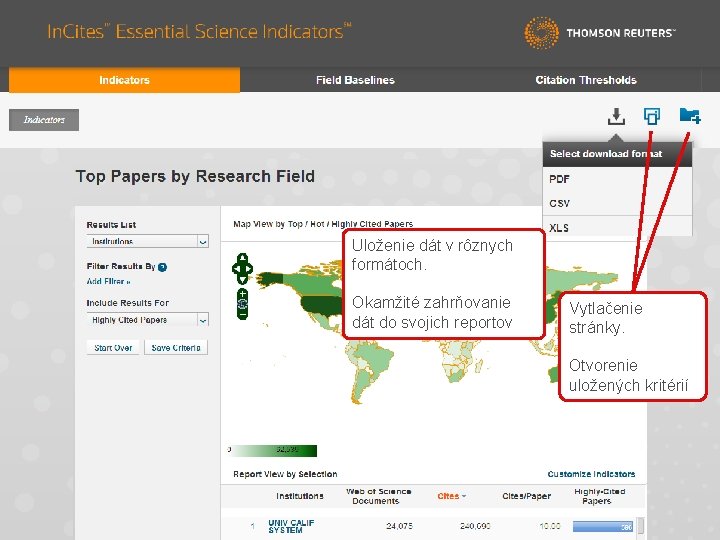Screen dimensions: 720x540
Task: Click the print page icon
Action: [652, 116]
